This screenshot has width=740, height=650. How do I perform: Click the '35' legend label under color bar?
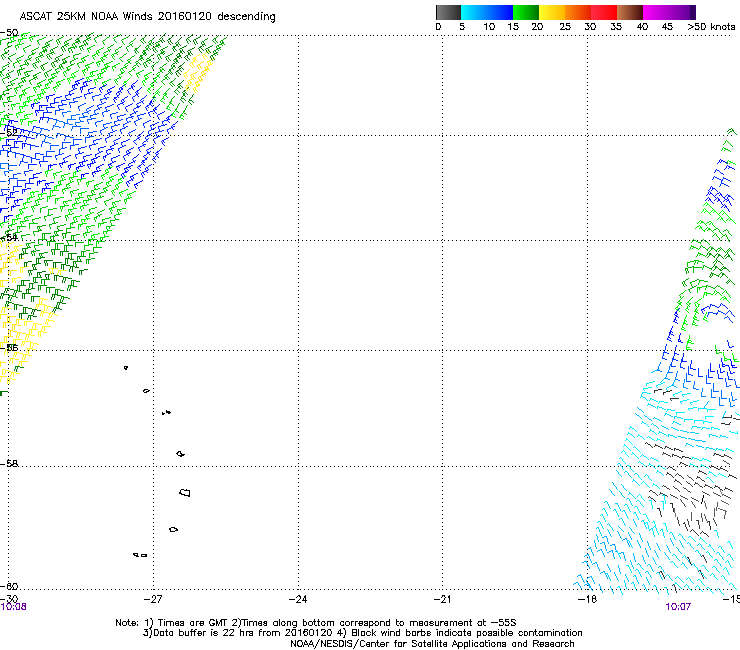click(616, 27)
